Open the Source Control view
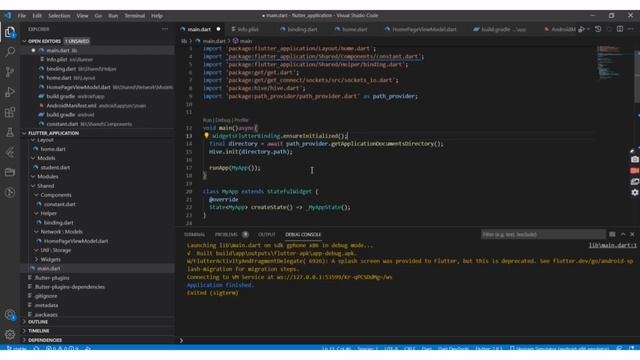This screenshot has width=640, height=360. 10,72
